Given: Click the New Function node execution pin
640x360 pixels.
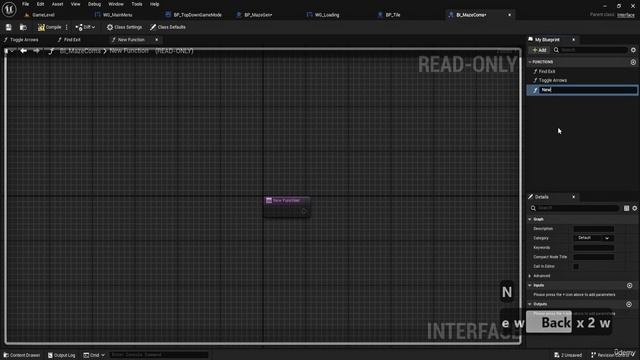Looking at the screenshot, I should [x=304, y=211].
